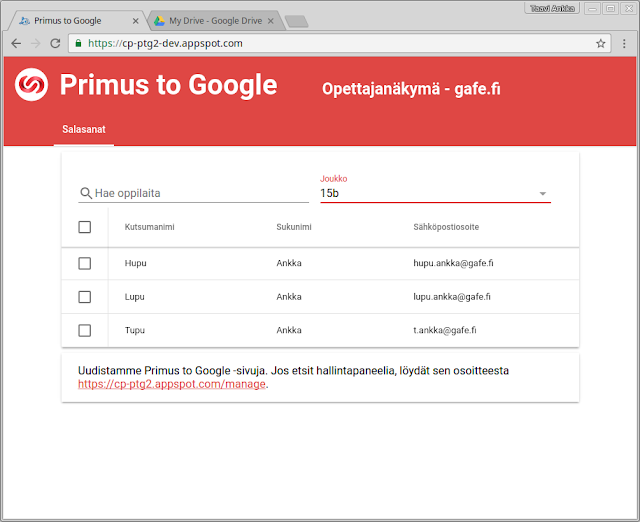
Task: Bookmark this page with the star icon
Action: [601, 43]
